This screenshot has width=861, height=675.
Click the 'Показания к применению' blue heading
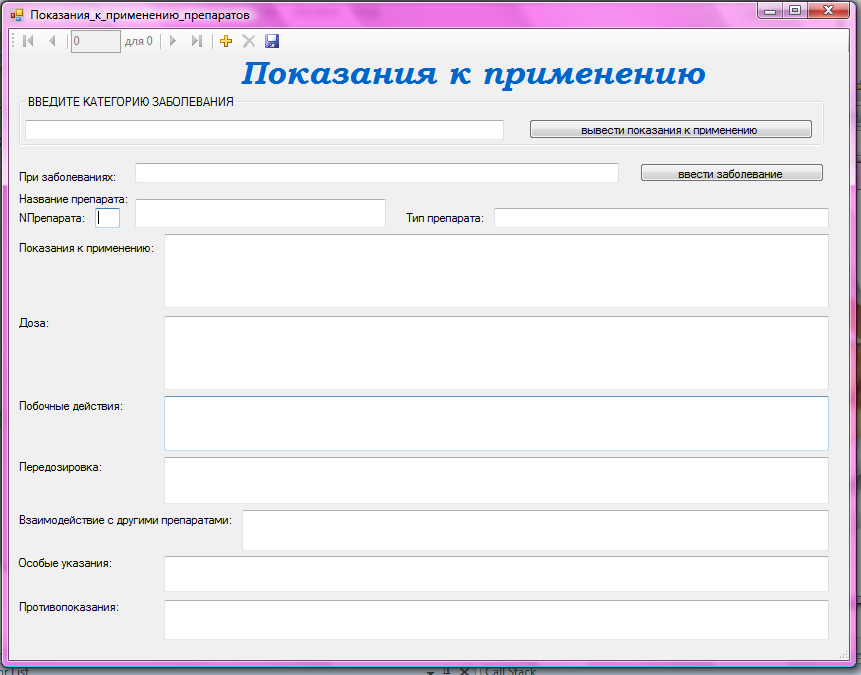(x=473, y=74)
